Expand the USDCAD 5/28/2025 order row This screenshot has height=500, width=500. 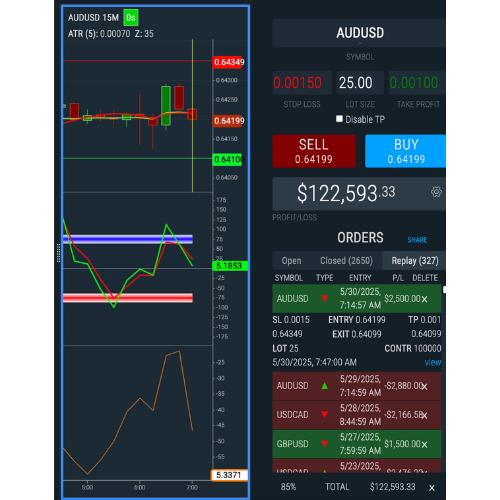tap(357, 415)
